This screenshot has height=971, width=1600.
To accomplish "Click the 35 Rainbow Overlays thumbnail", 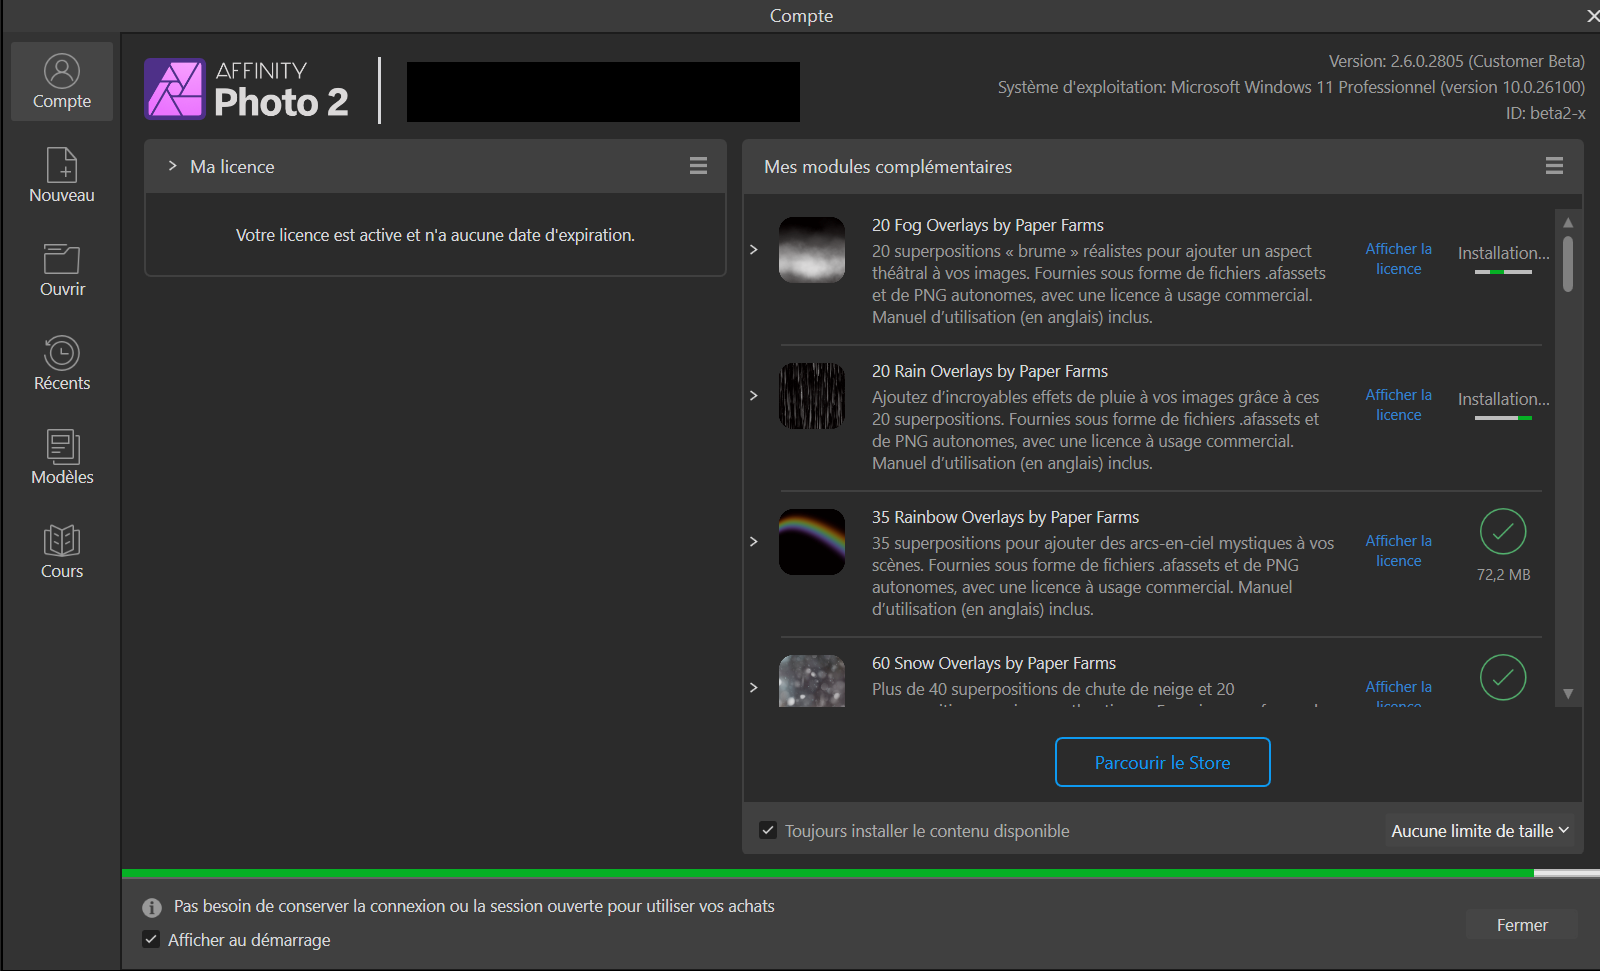I will (812, 542).
